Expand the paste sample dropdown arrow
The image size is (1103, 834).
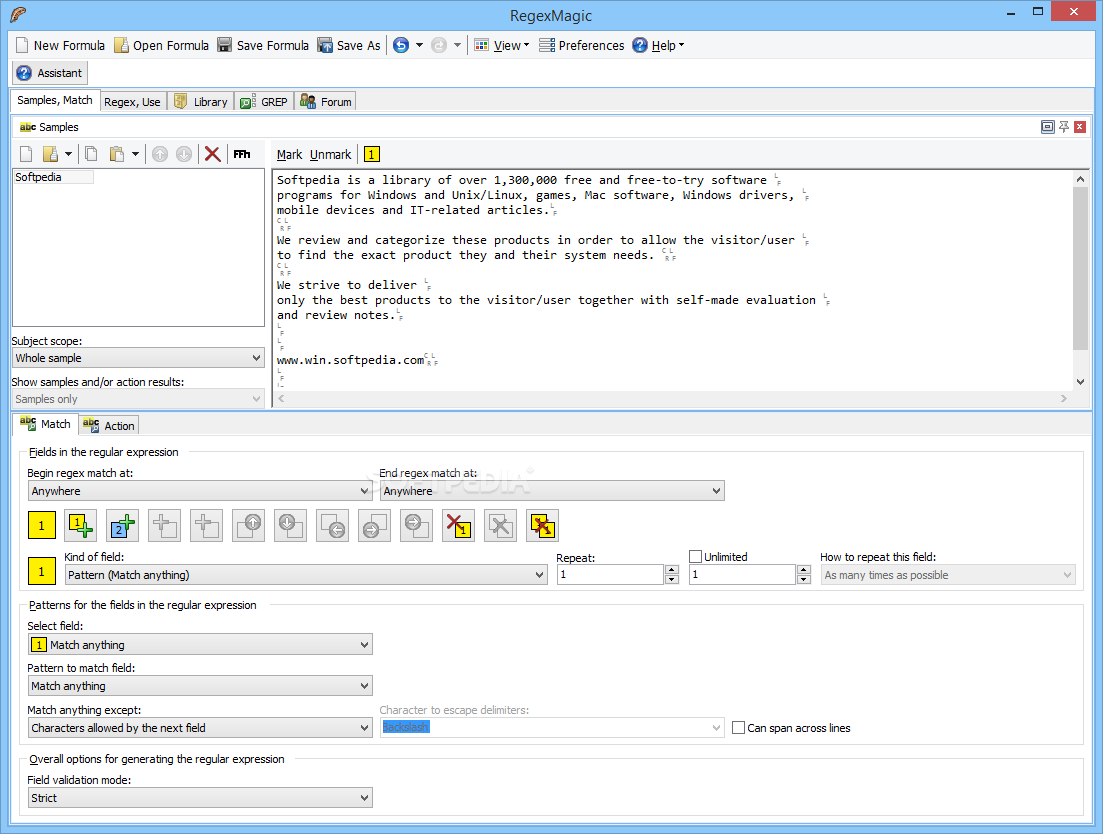click(135, 154)
